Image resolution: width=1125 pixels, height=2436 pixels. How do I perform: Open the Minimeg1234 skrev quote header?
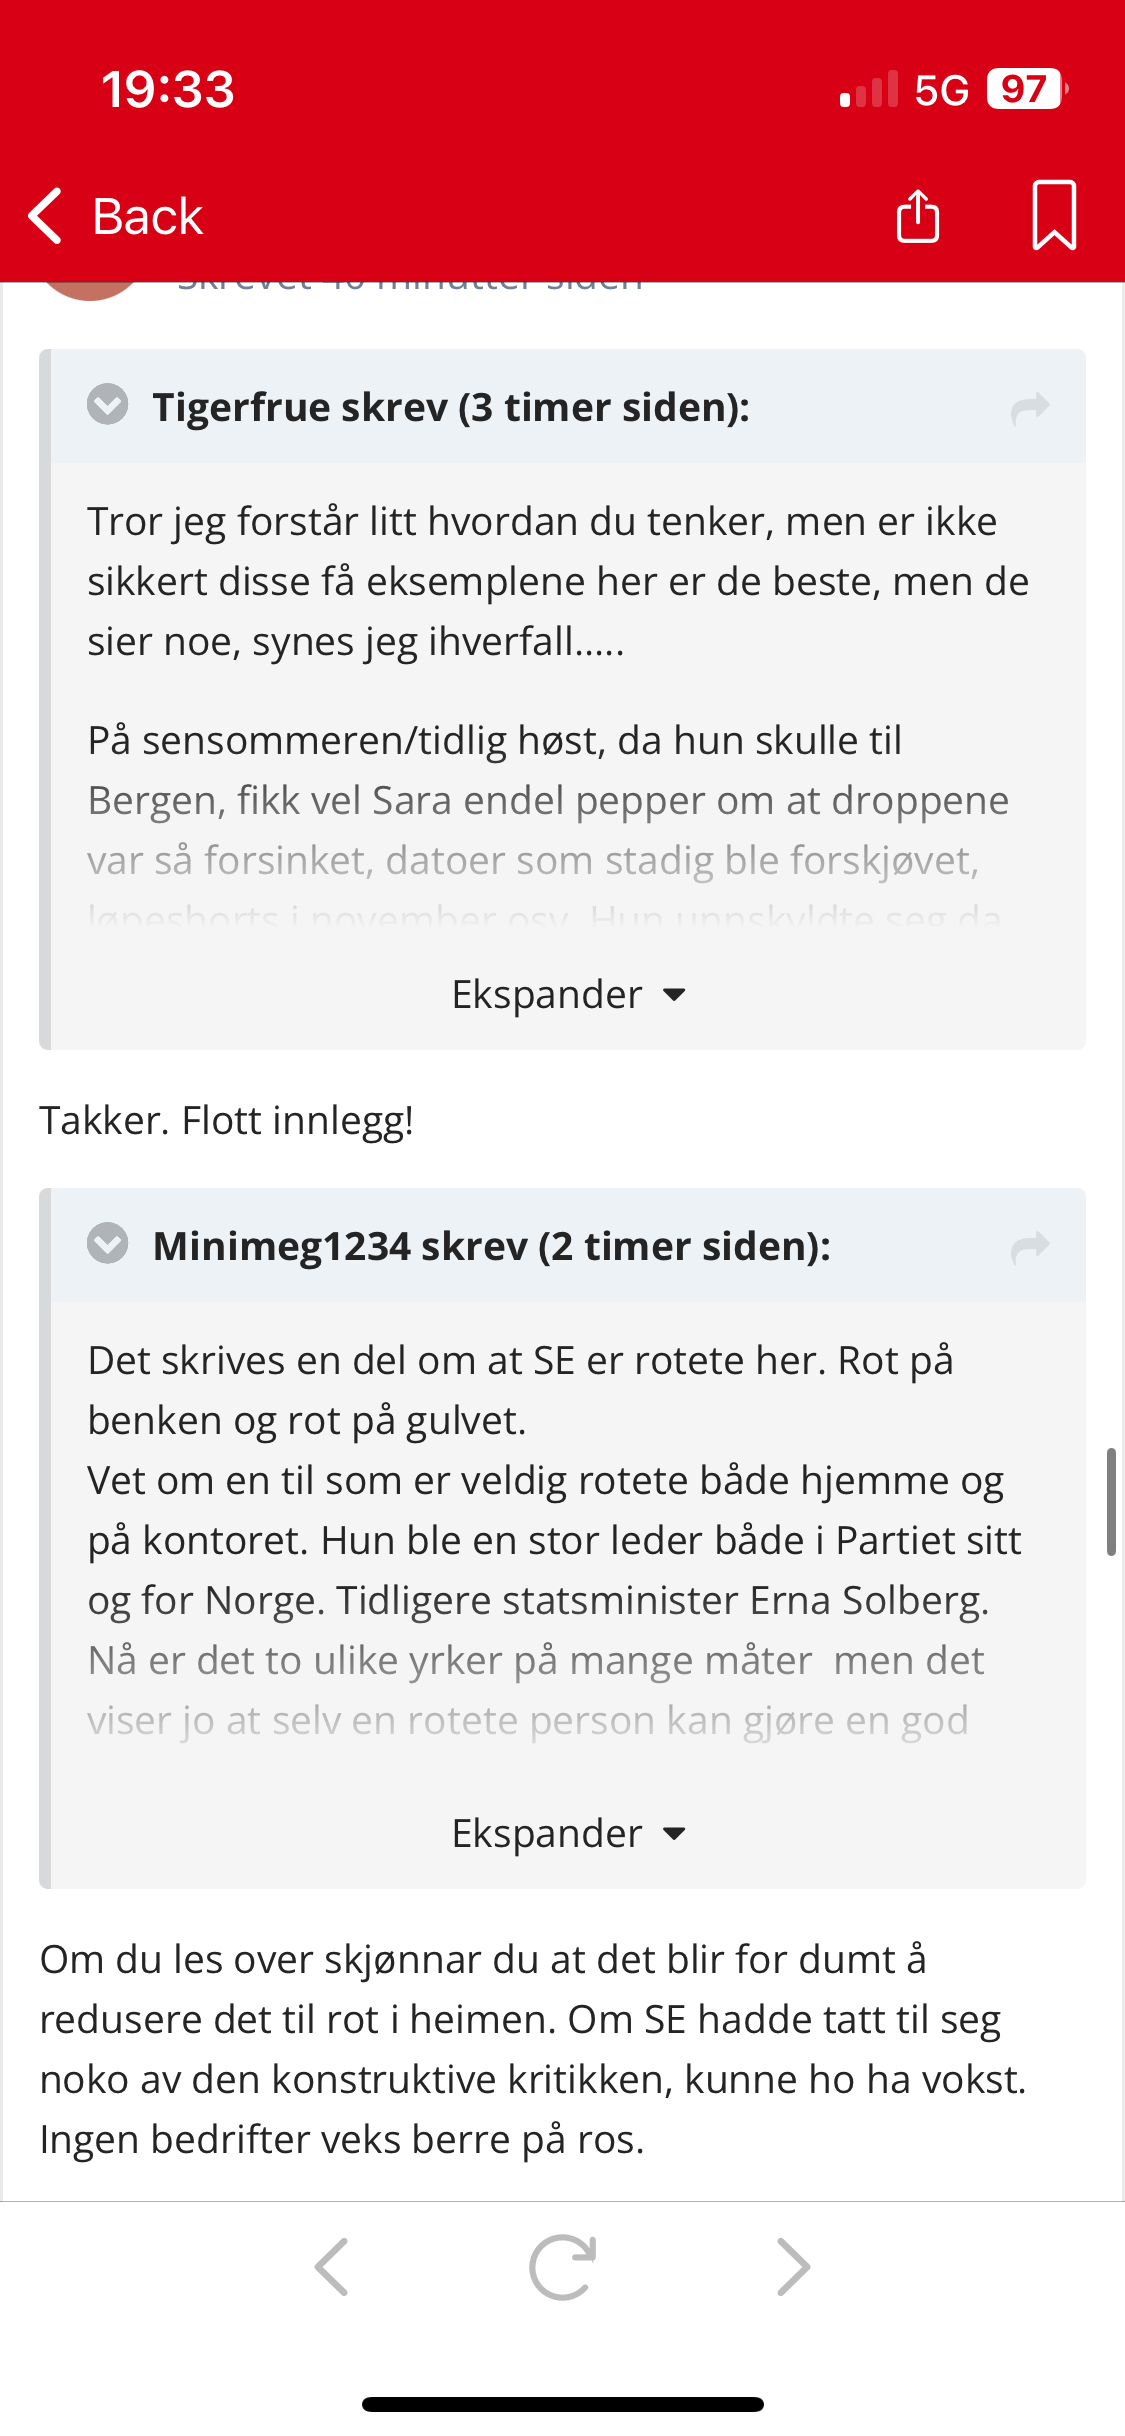(491, 1247)
